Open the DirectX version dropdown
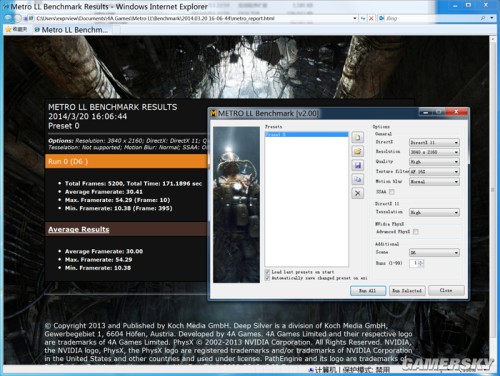 (x=434, y=142)
